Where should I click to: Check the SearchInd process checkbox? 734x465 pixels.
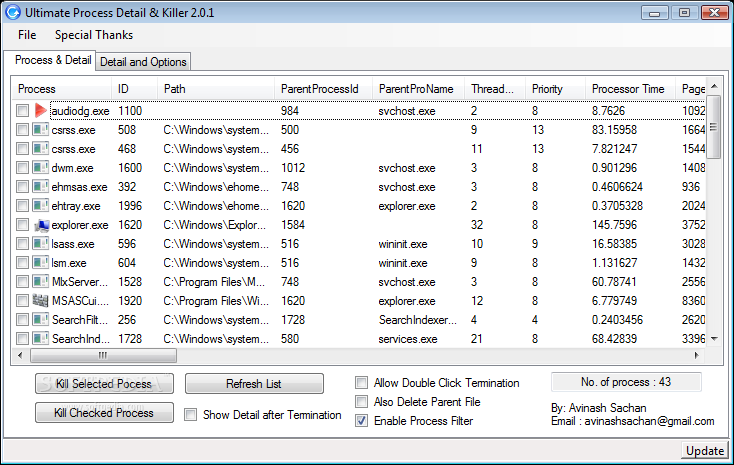click(x=22, y=339)
